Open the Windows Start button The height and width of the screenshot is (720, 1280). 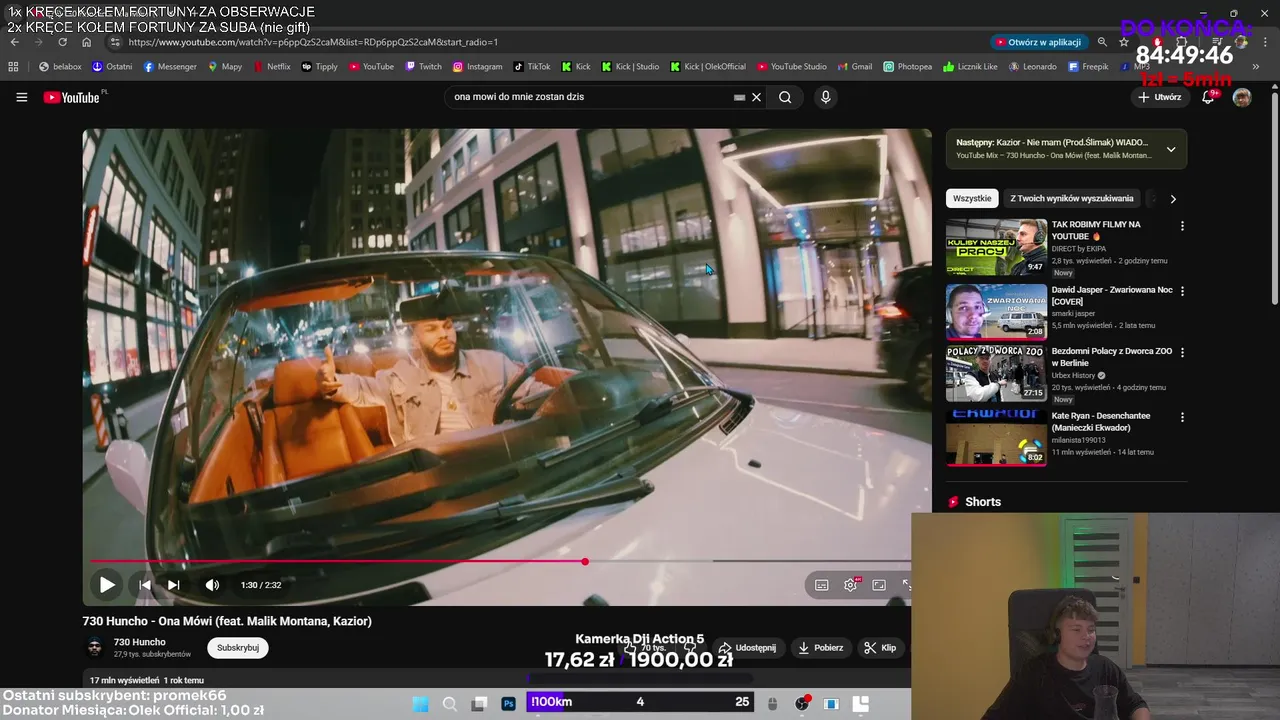(421, 704)
